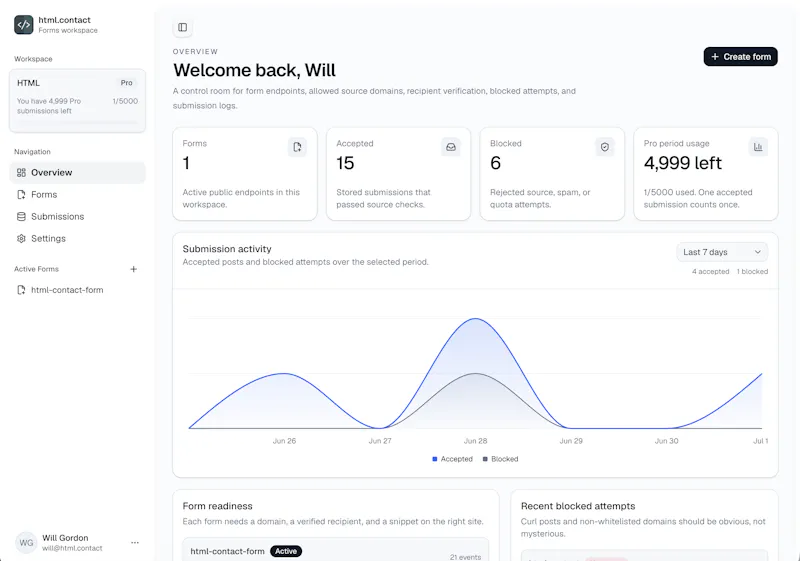Click the 4,999 left usage value
This screenshot has width=800, height=561.
[x=683, y=163]
